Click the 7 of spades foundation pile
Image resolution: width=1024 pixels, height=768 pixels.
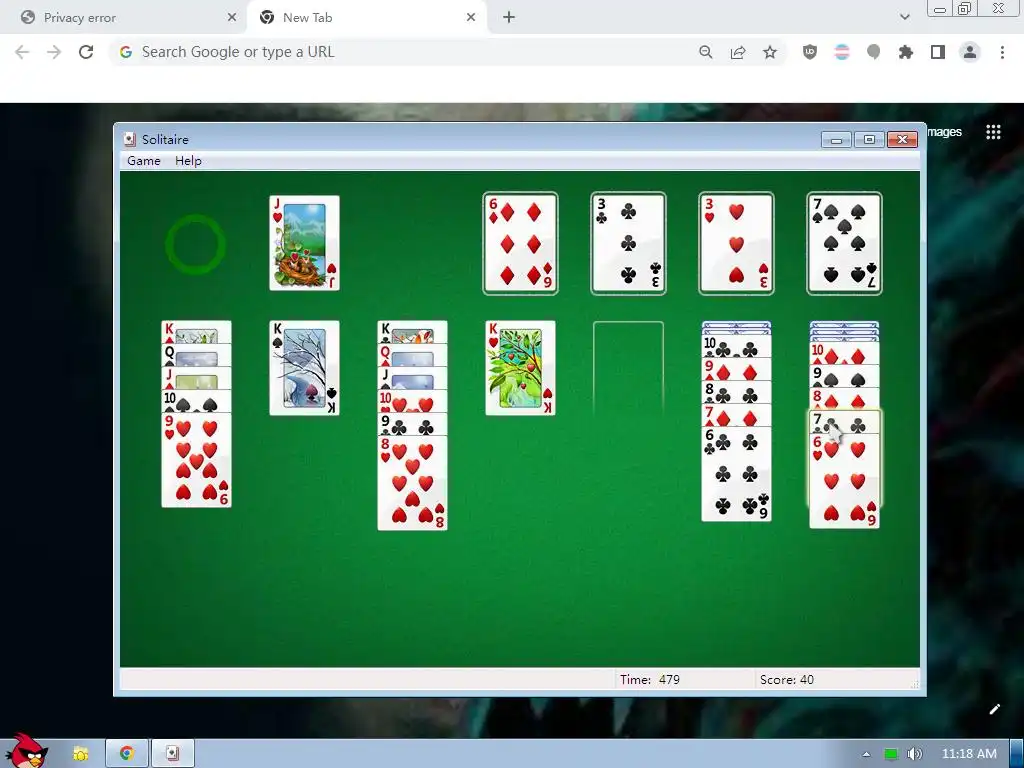tap(844, 244)
